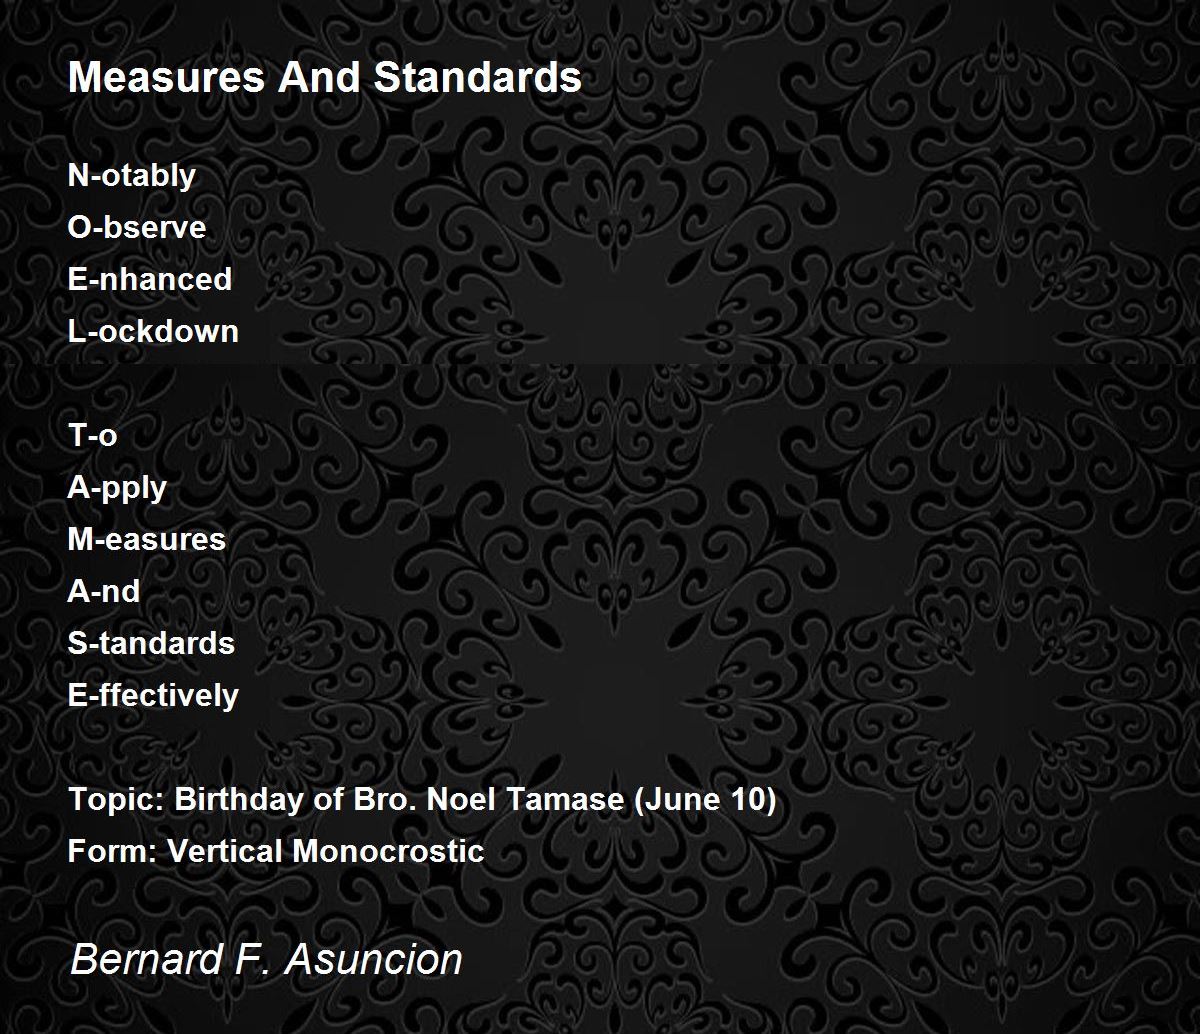This screenshot has width=1200, height=1034.
Task: Click the Topic line about Bro. Noel Tamase
Action: pos(422,800)
